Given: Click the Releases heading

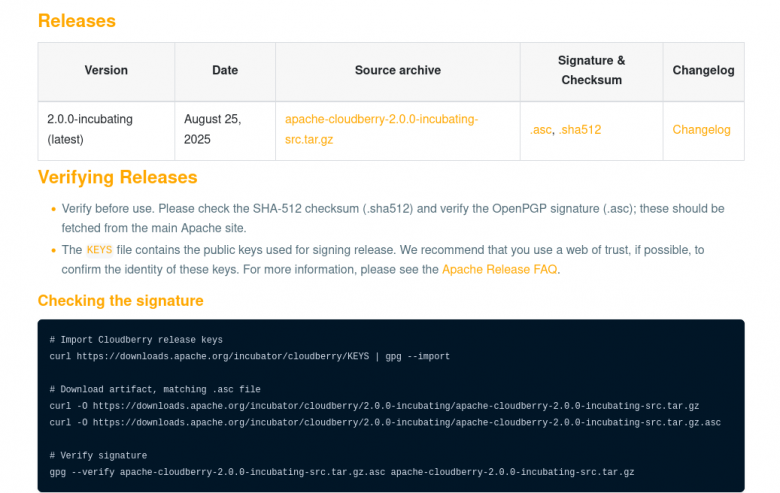Looking at the screenshot, I should coord(77,21).
